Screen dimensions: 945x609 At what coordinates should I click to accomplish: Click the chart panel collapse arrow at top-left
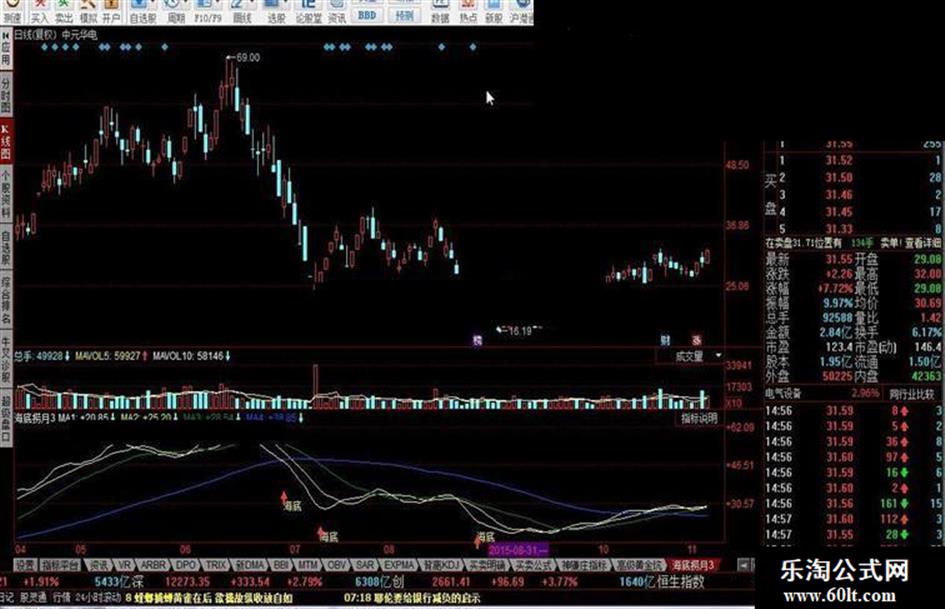point(5,36)
